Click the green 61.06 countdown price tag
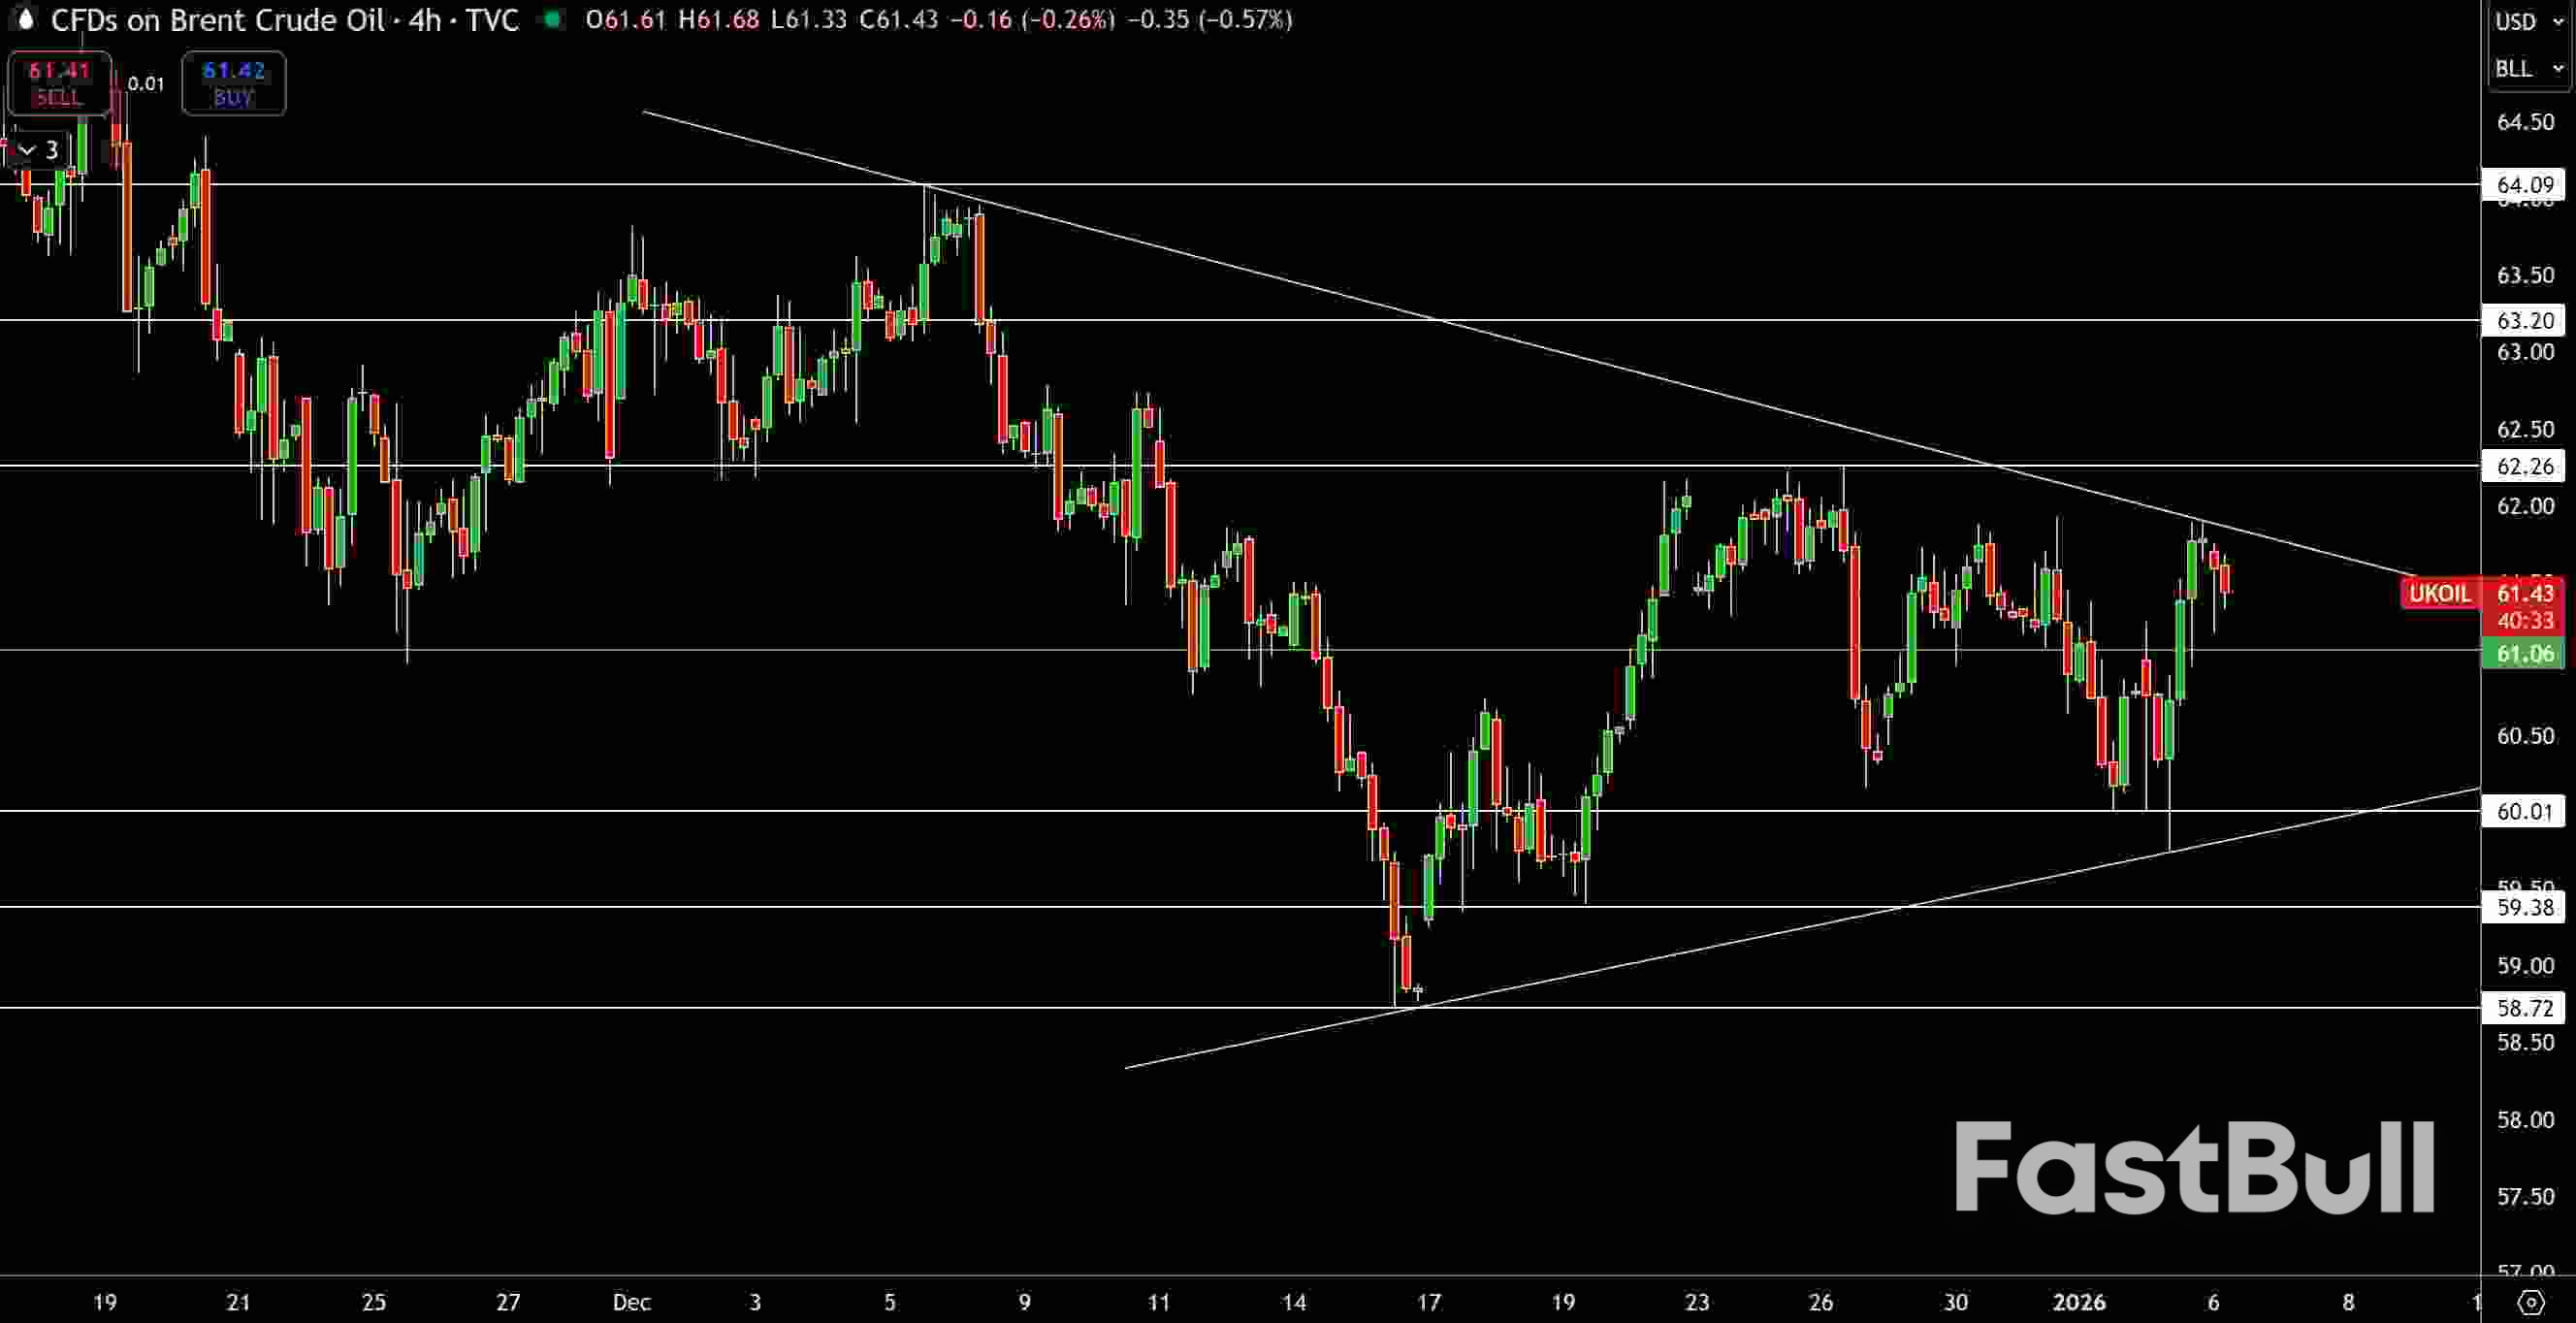This screenshot has width=2576, height=1323. tap(2524, 654)
